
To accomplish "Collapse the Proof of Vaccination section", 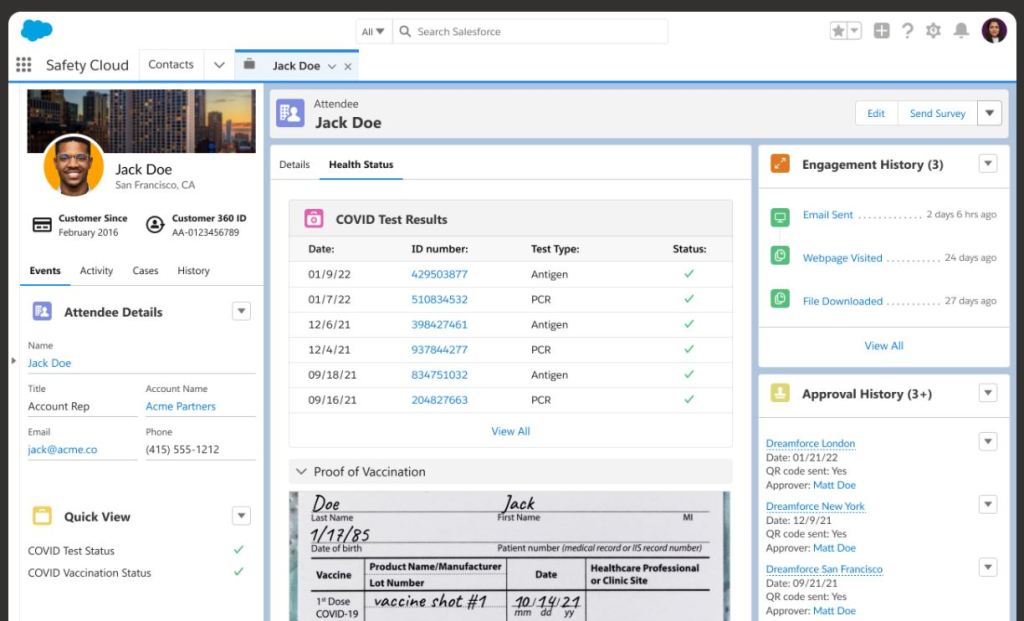I will coord(299,471).
